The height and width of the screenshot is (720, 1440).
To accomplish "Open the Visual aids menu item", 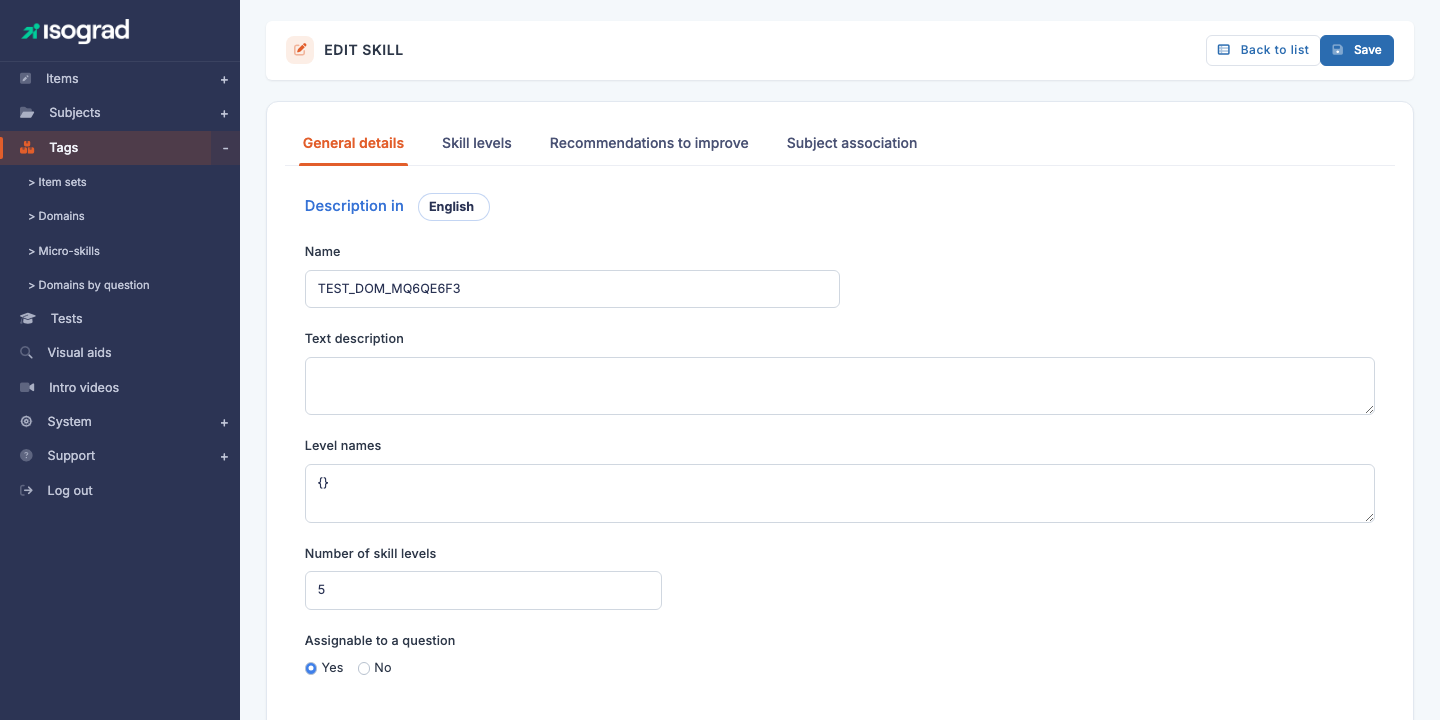I will 80,352.
